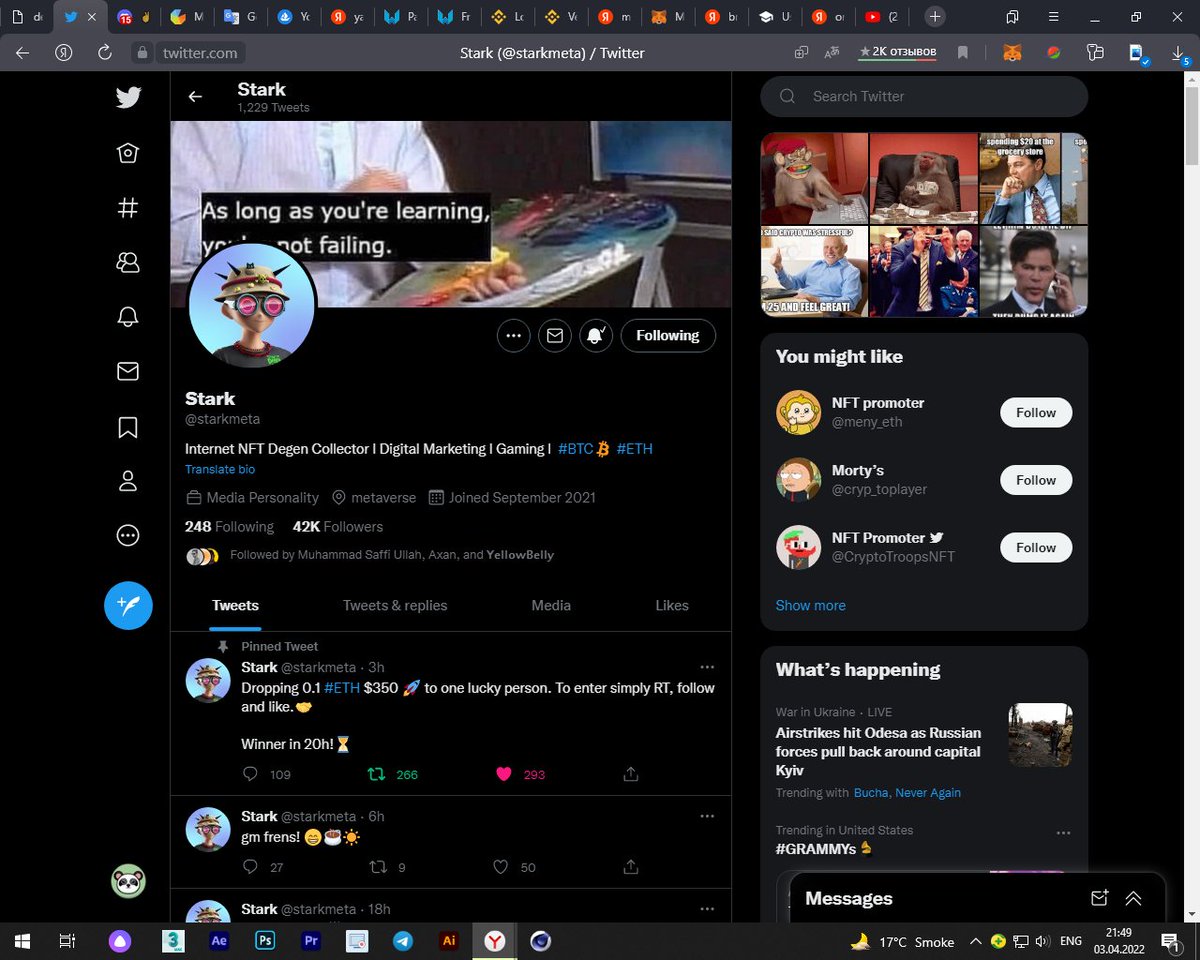View the 248 Following list
Image resolution: width=1200 pixels, height=960 pixels.
tap(229, 526)
